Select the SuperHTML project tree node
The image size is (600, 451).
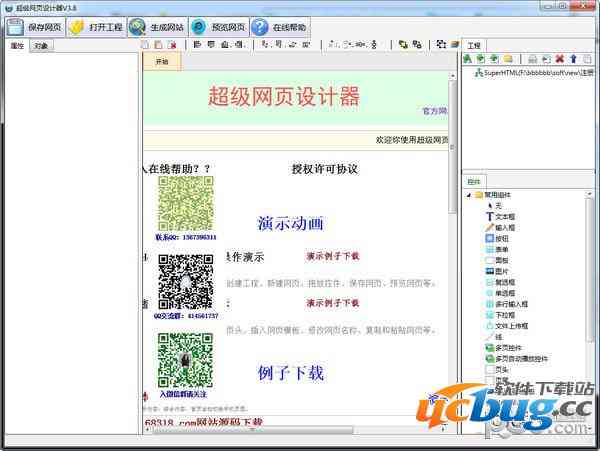[x=534, y=72]
